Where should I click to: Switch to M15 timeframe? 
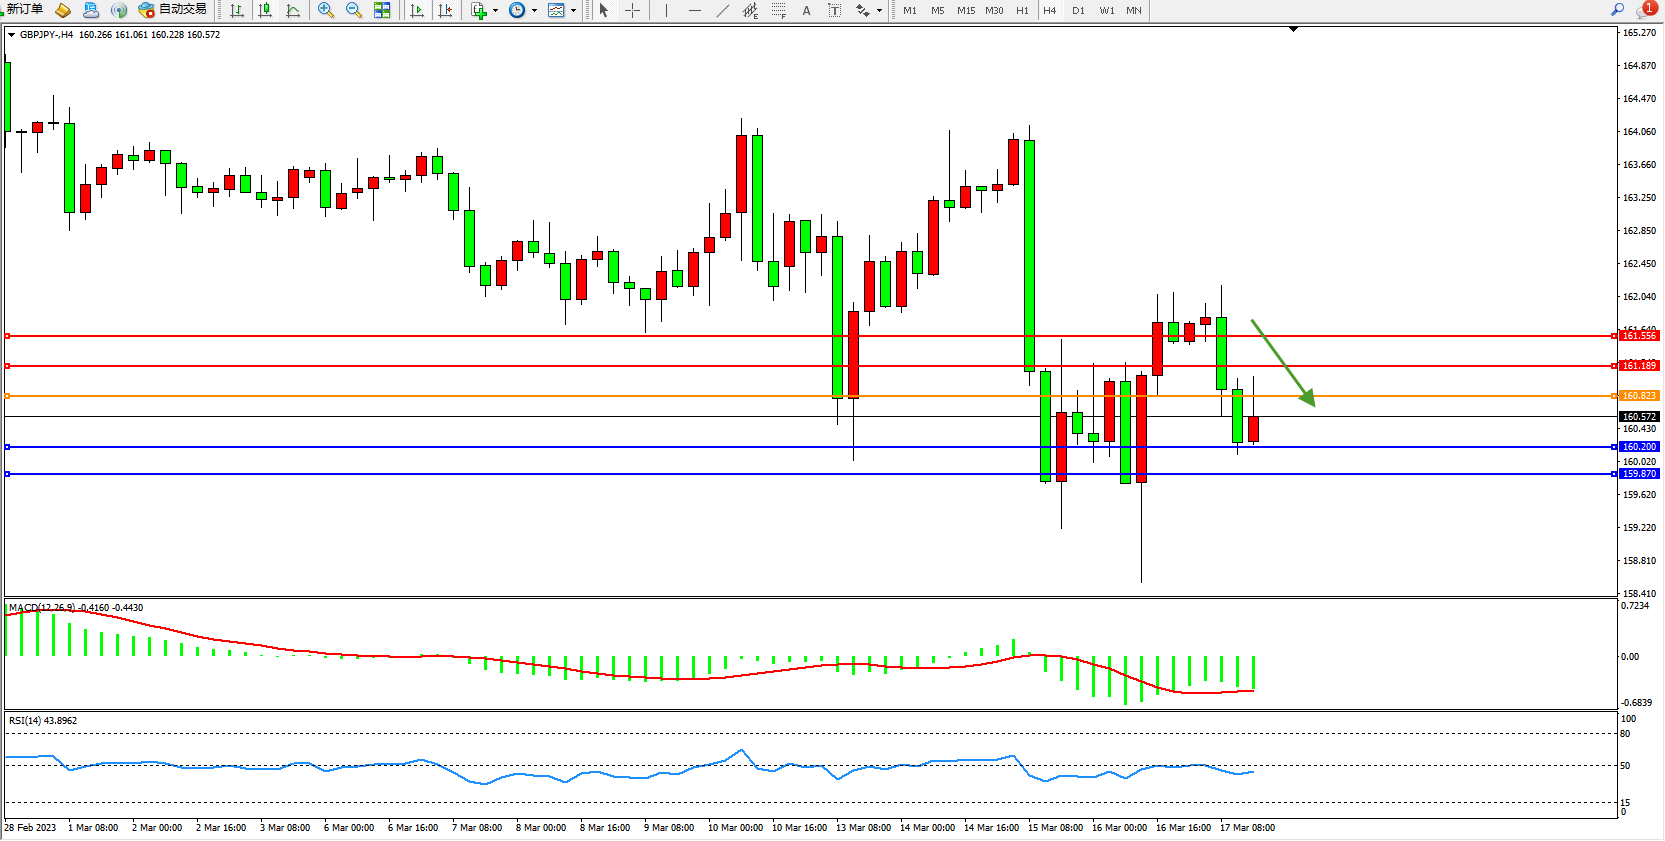click(965, 10)
